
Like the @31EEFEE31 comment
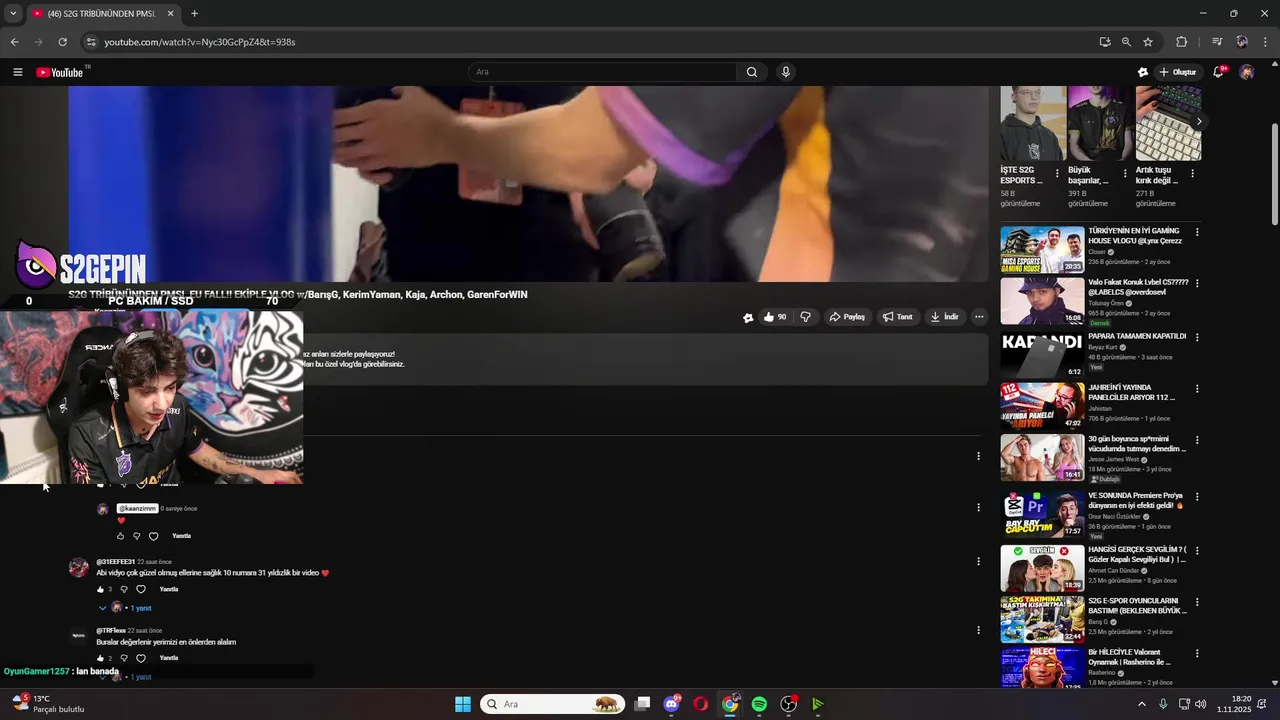tap(100, 589)
